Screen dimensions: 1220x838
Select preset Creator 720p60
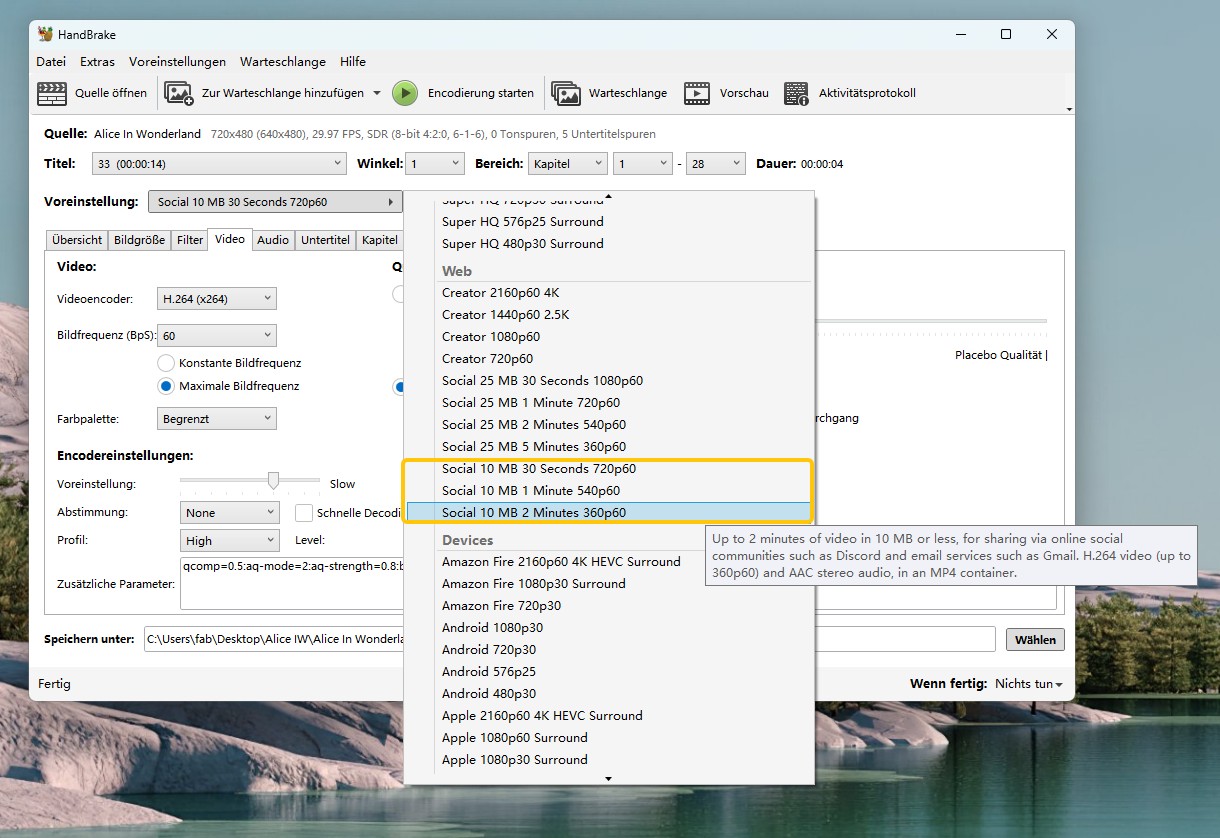click(488, 359)
